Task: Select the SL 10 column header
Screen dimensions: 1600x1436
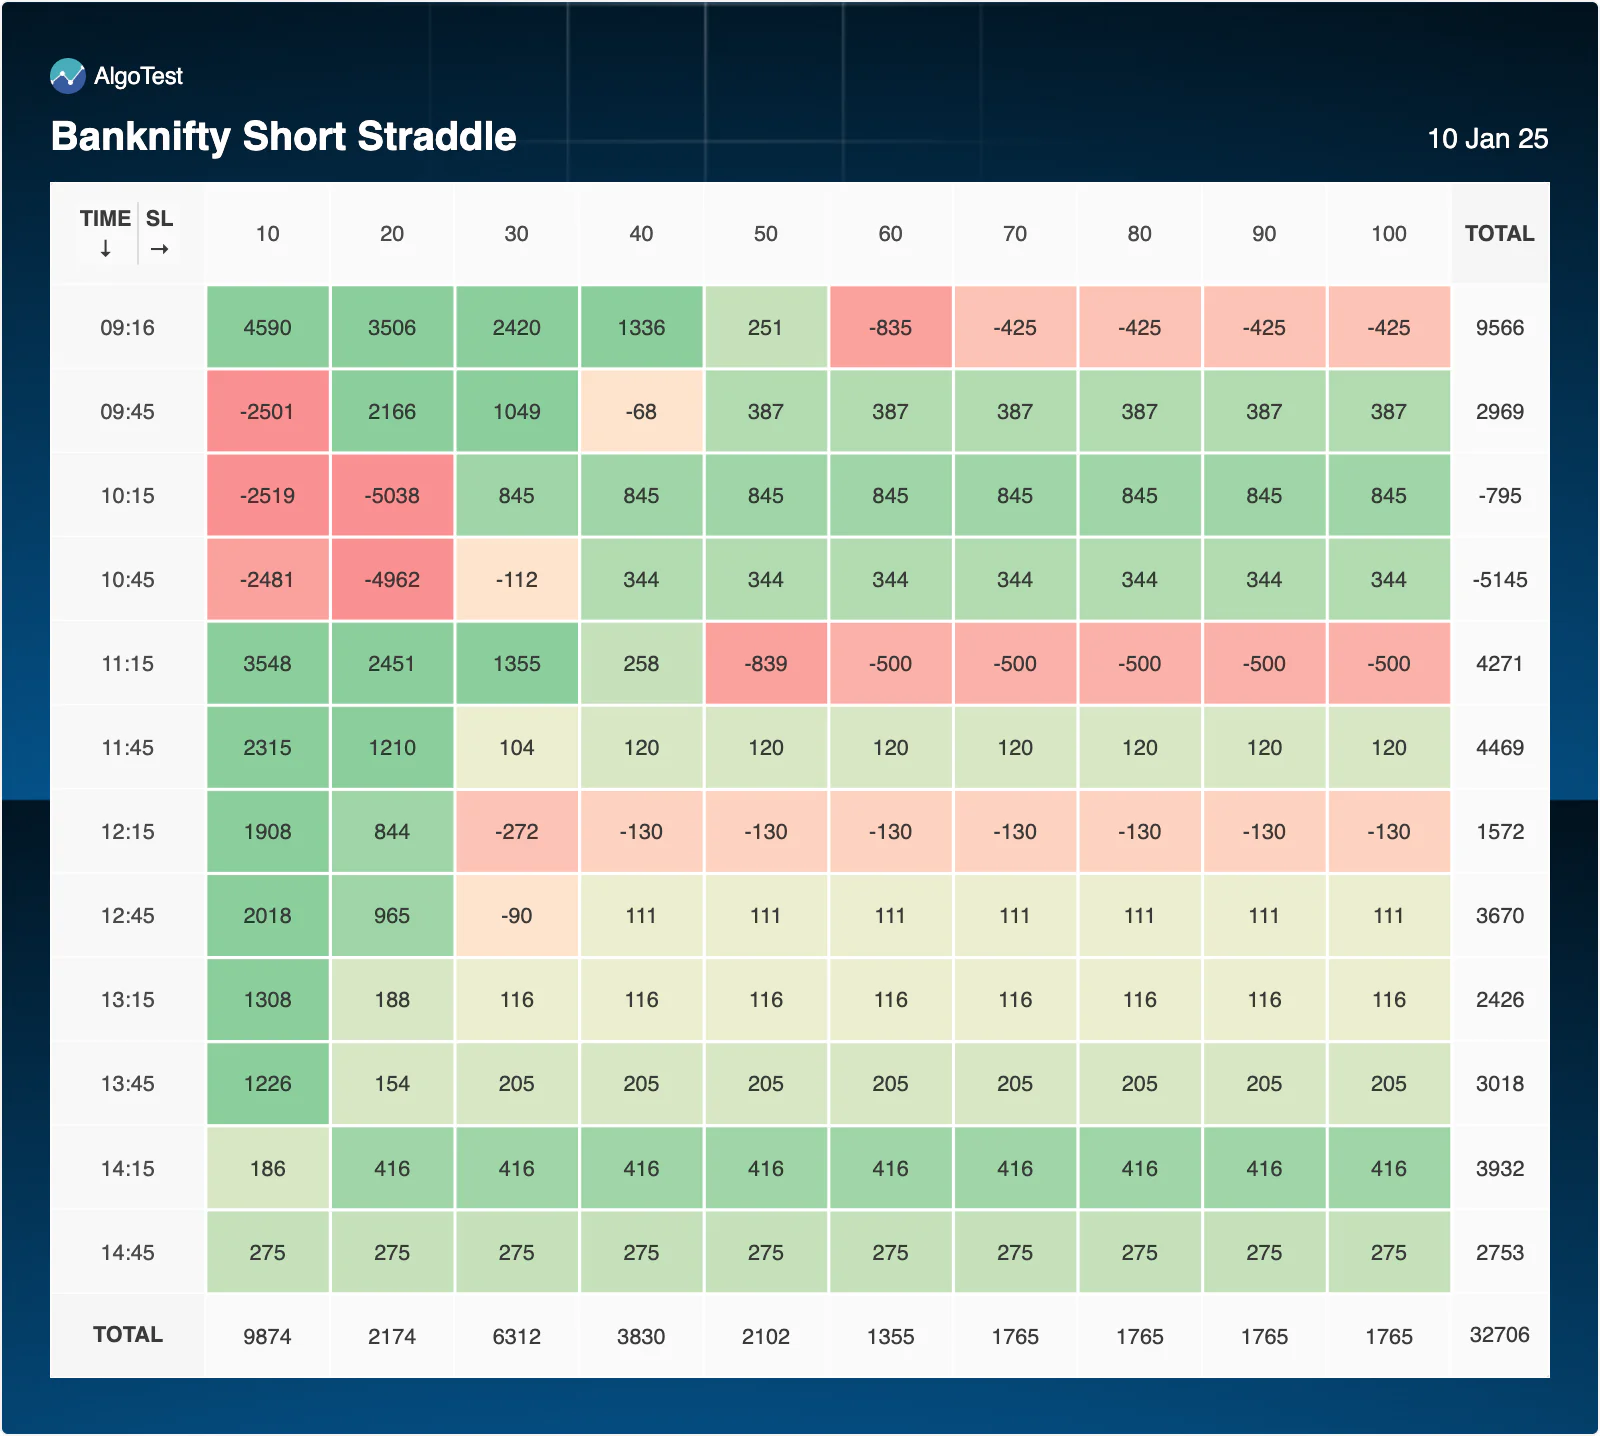Action: click(x=267, y=234)
